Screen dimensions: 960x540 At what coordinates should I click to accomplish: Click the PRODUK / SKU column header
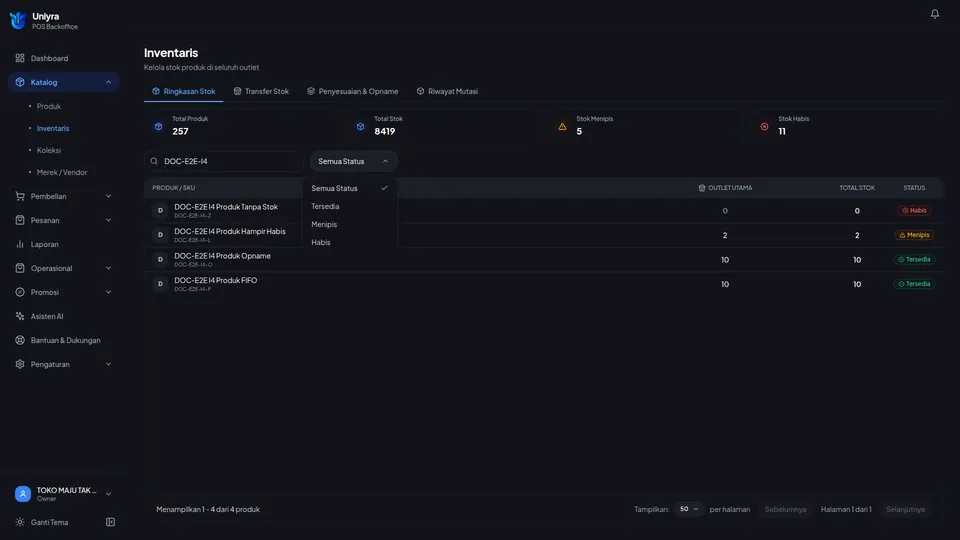174,188
